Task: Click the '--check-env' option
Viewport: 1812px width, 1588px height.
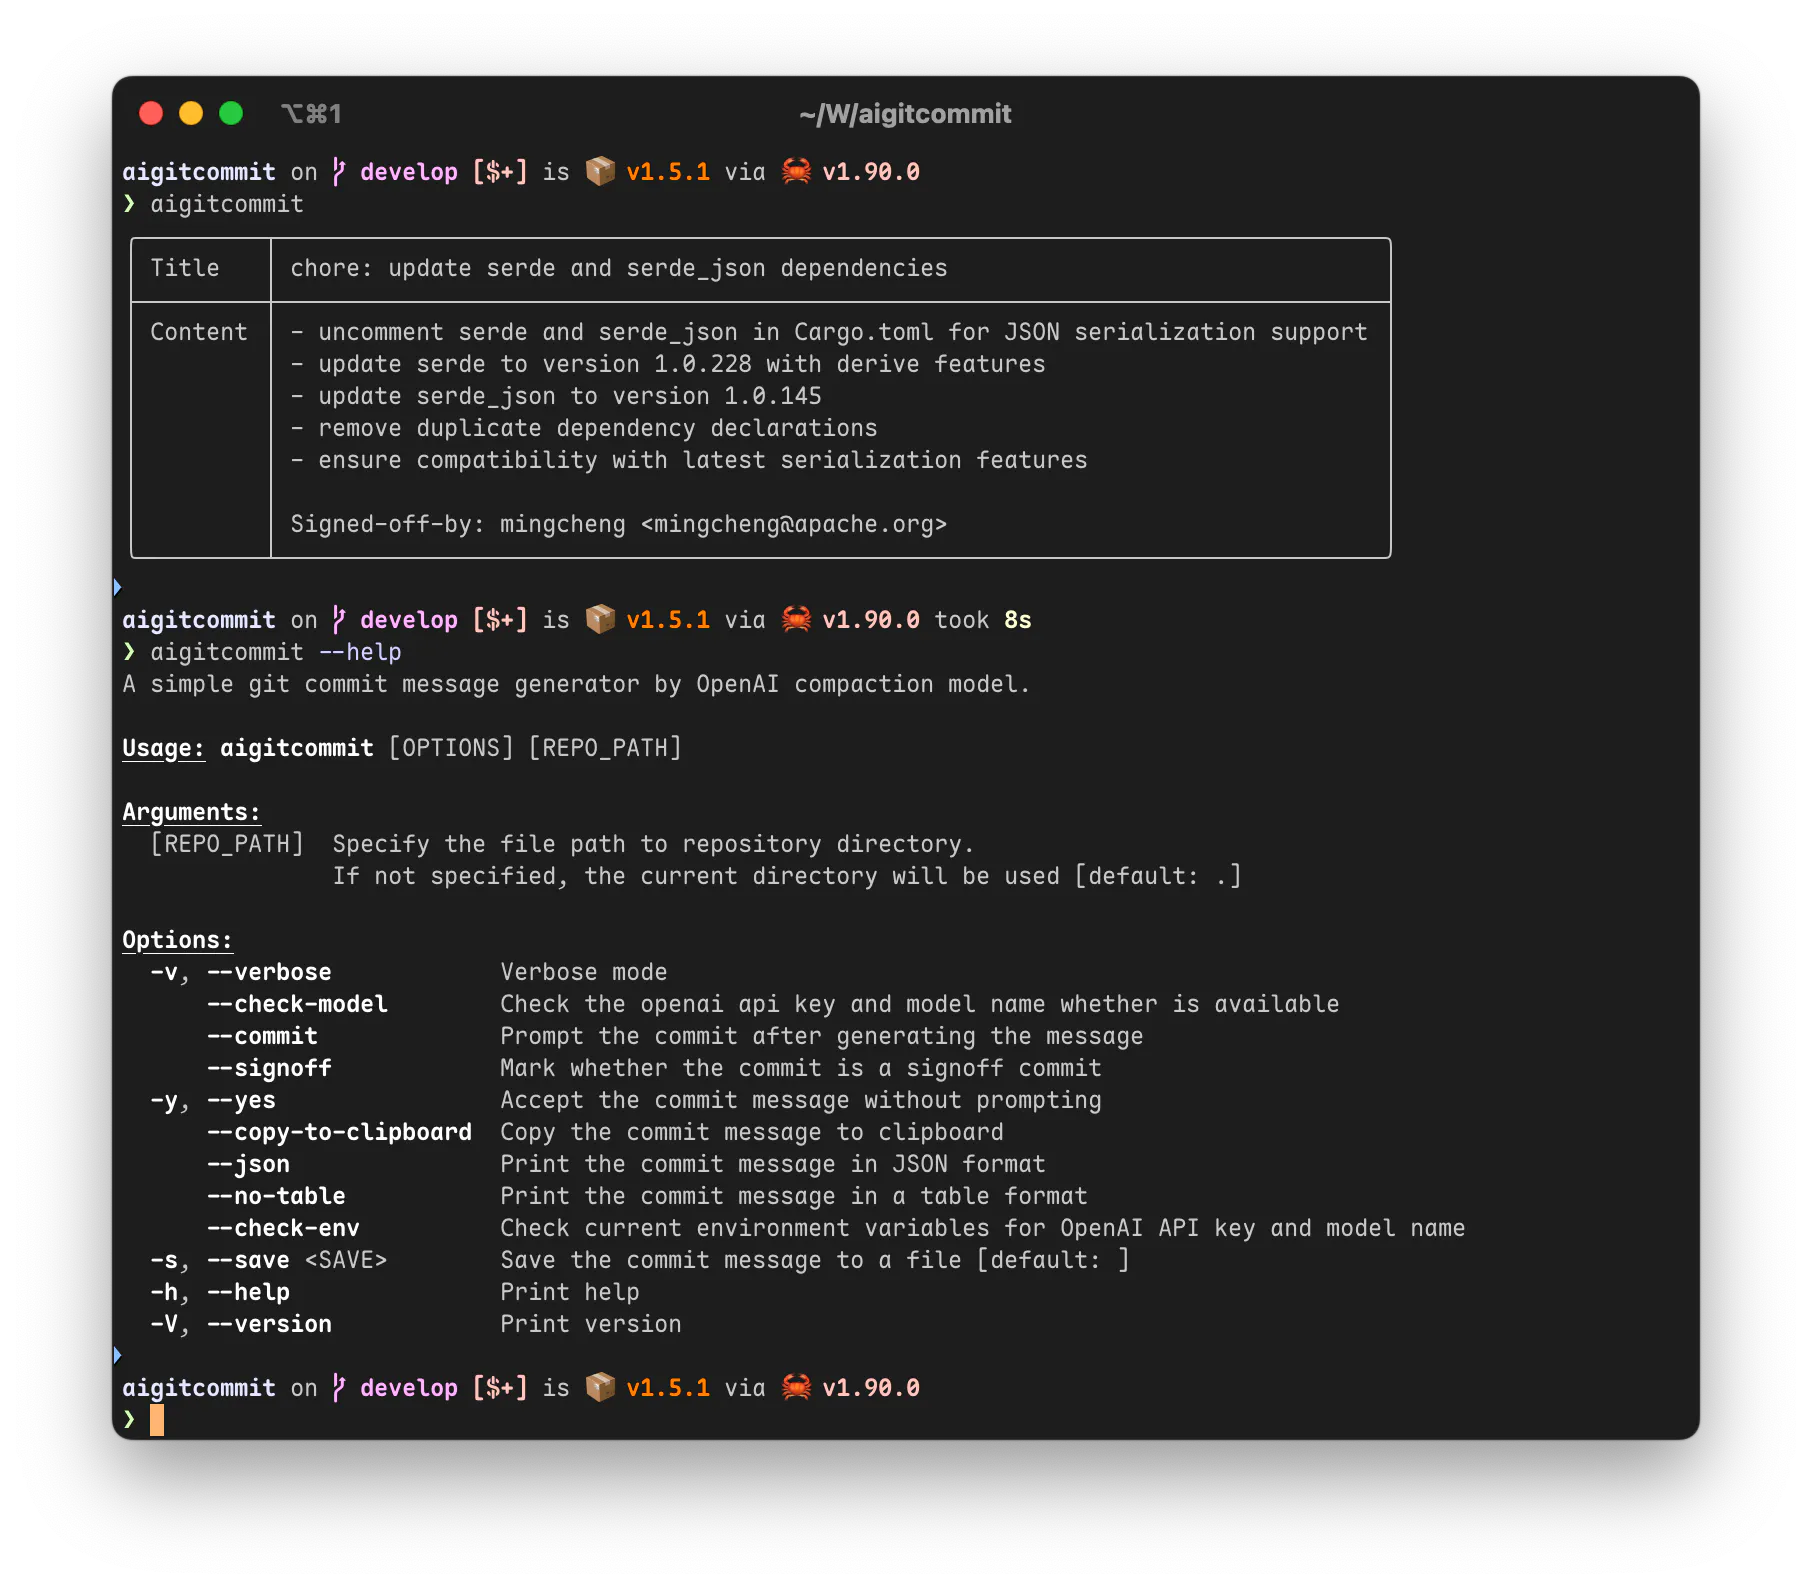Action: [x=283, y=1228]
